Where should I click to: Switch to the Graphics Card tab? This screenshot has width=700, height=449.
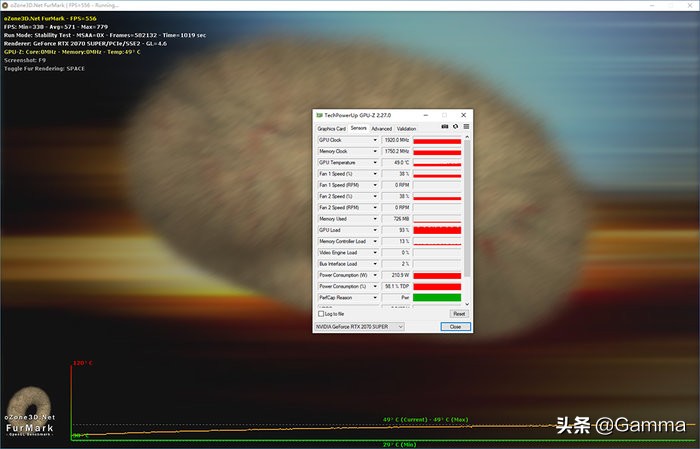tap(331, 128)
